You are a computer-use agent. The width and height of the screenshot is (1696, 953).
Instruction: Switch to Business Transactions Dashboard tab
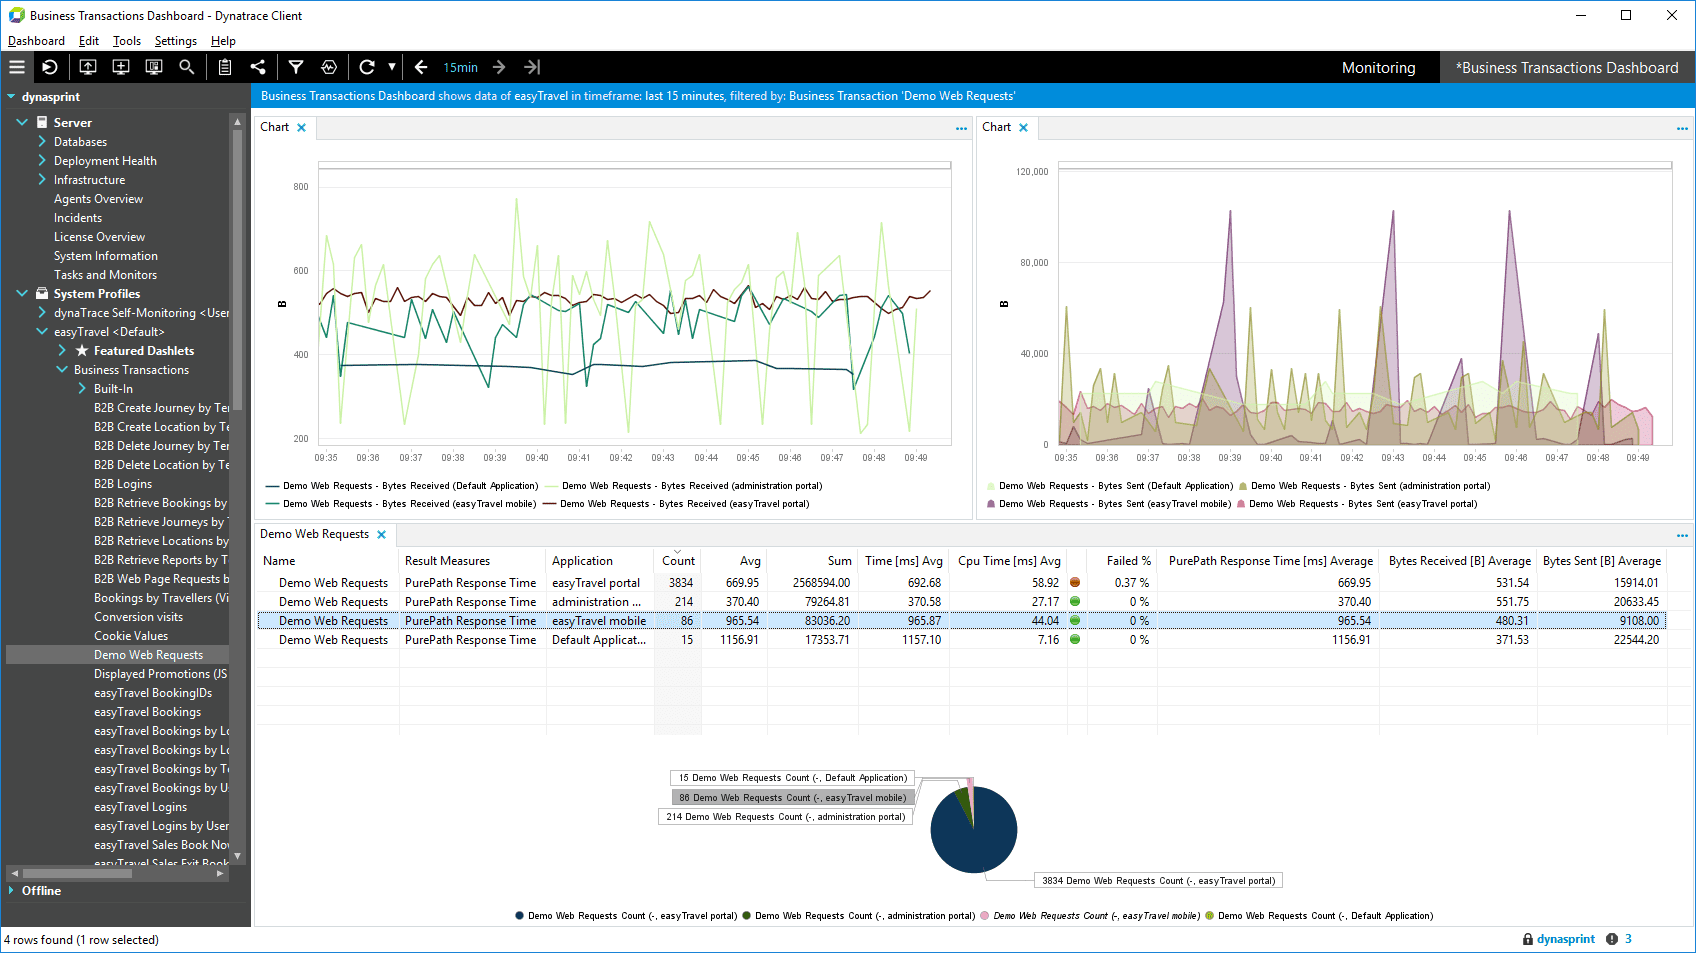(1567, 68)
